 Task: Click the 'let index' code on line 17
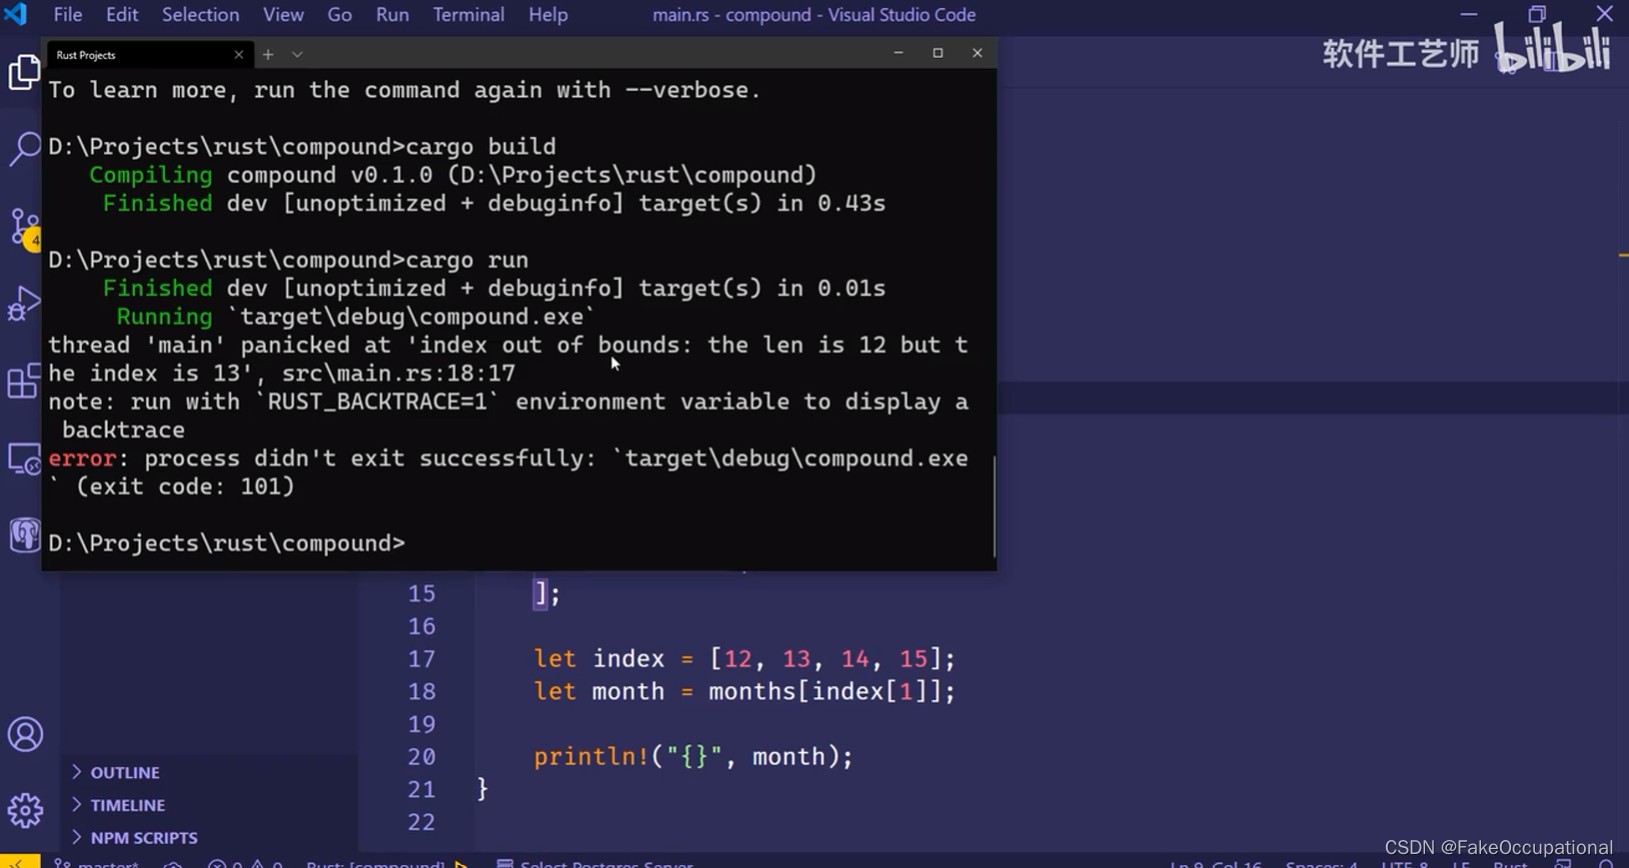599,659
